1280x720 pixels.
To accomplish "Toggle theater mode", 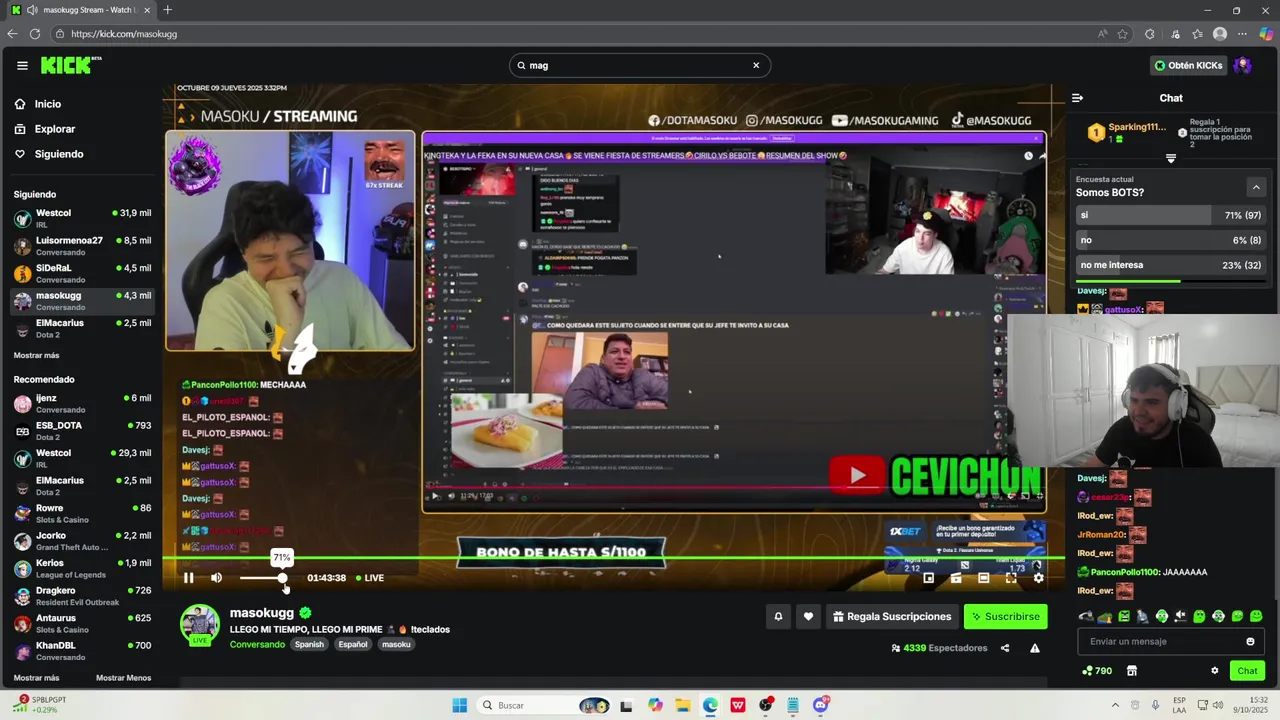I will pyautogui.click(x=983, y=578).
